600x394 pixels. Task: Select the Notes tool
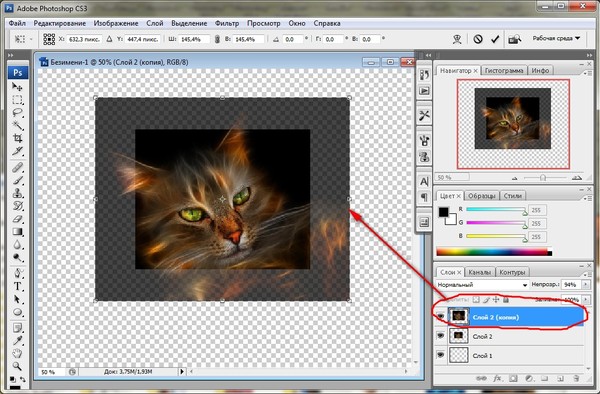click(17, 328)
